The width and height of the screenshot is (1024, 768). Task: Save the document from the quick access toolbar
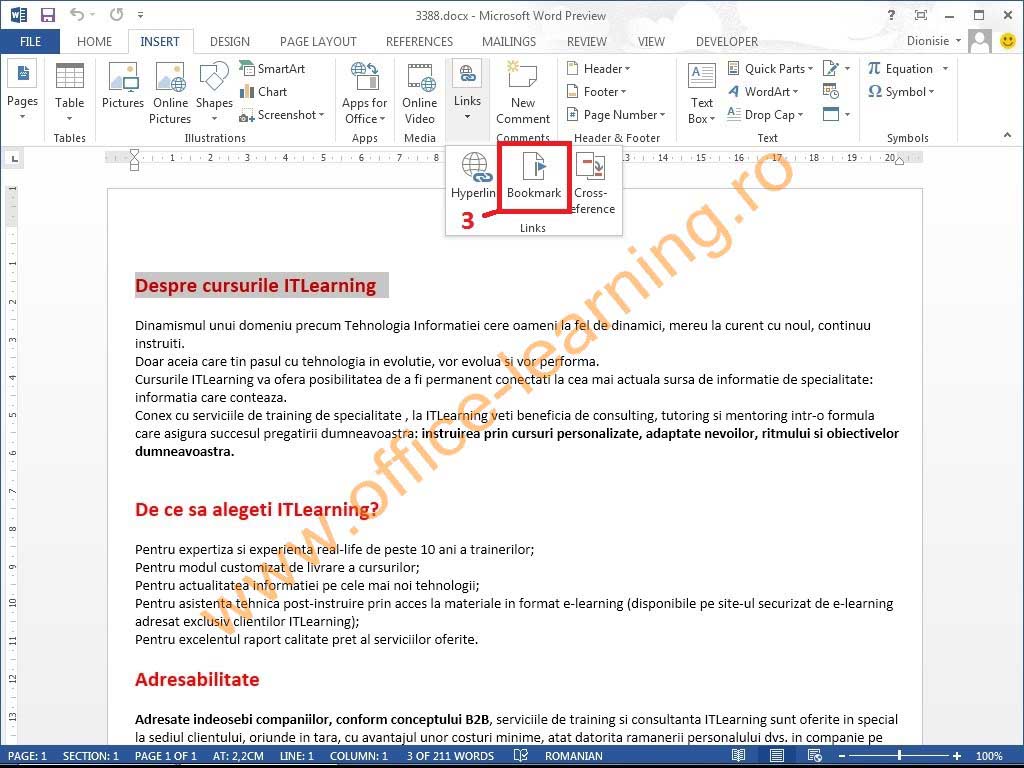click(48, 15)
